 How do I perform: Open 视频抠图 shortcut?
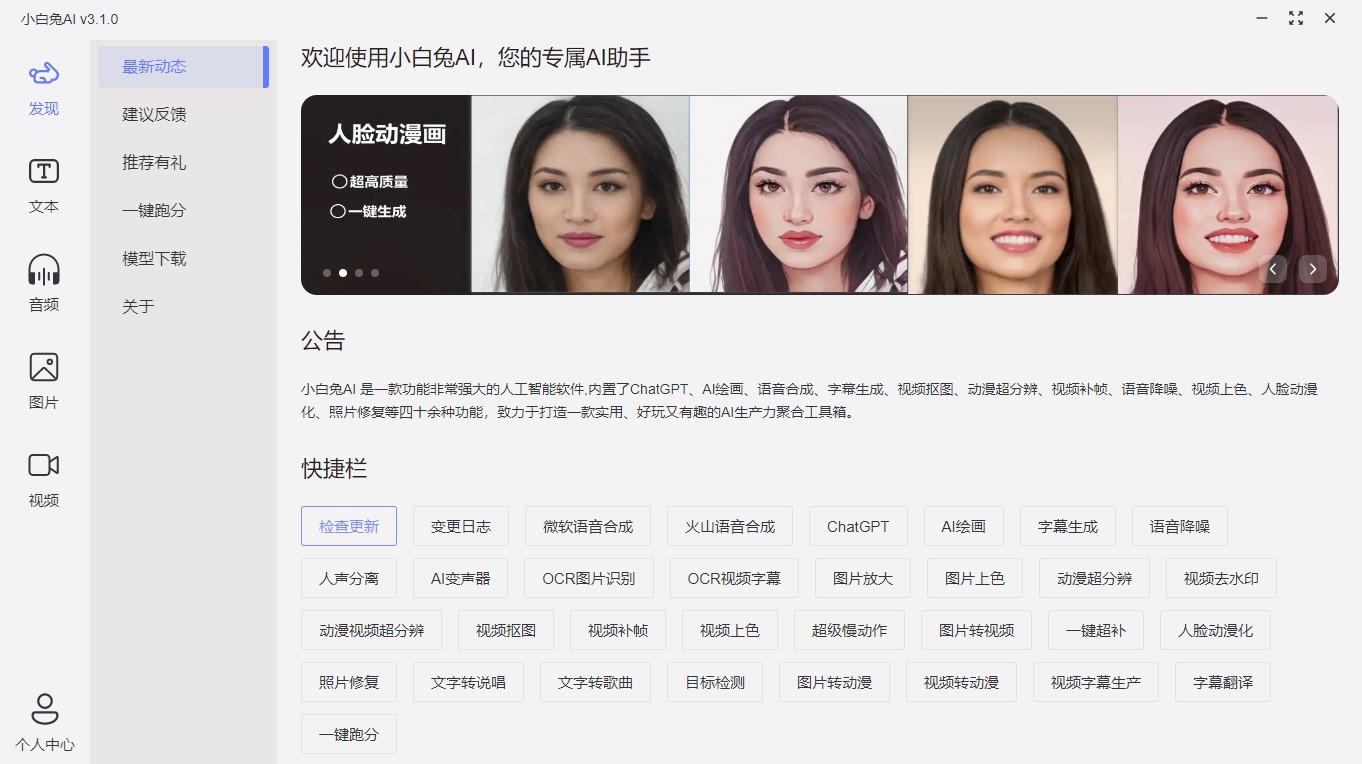click(x=506, y=630)
